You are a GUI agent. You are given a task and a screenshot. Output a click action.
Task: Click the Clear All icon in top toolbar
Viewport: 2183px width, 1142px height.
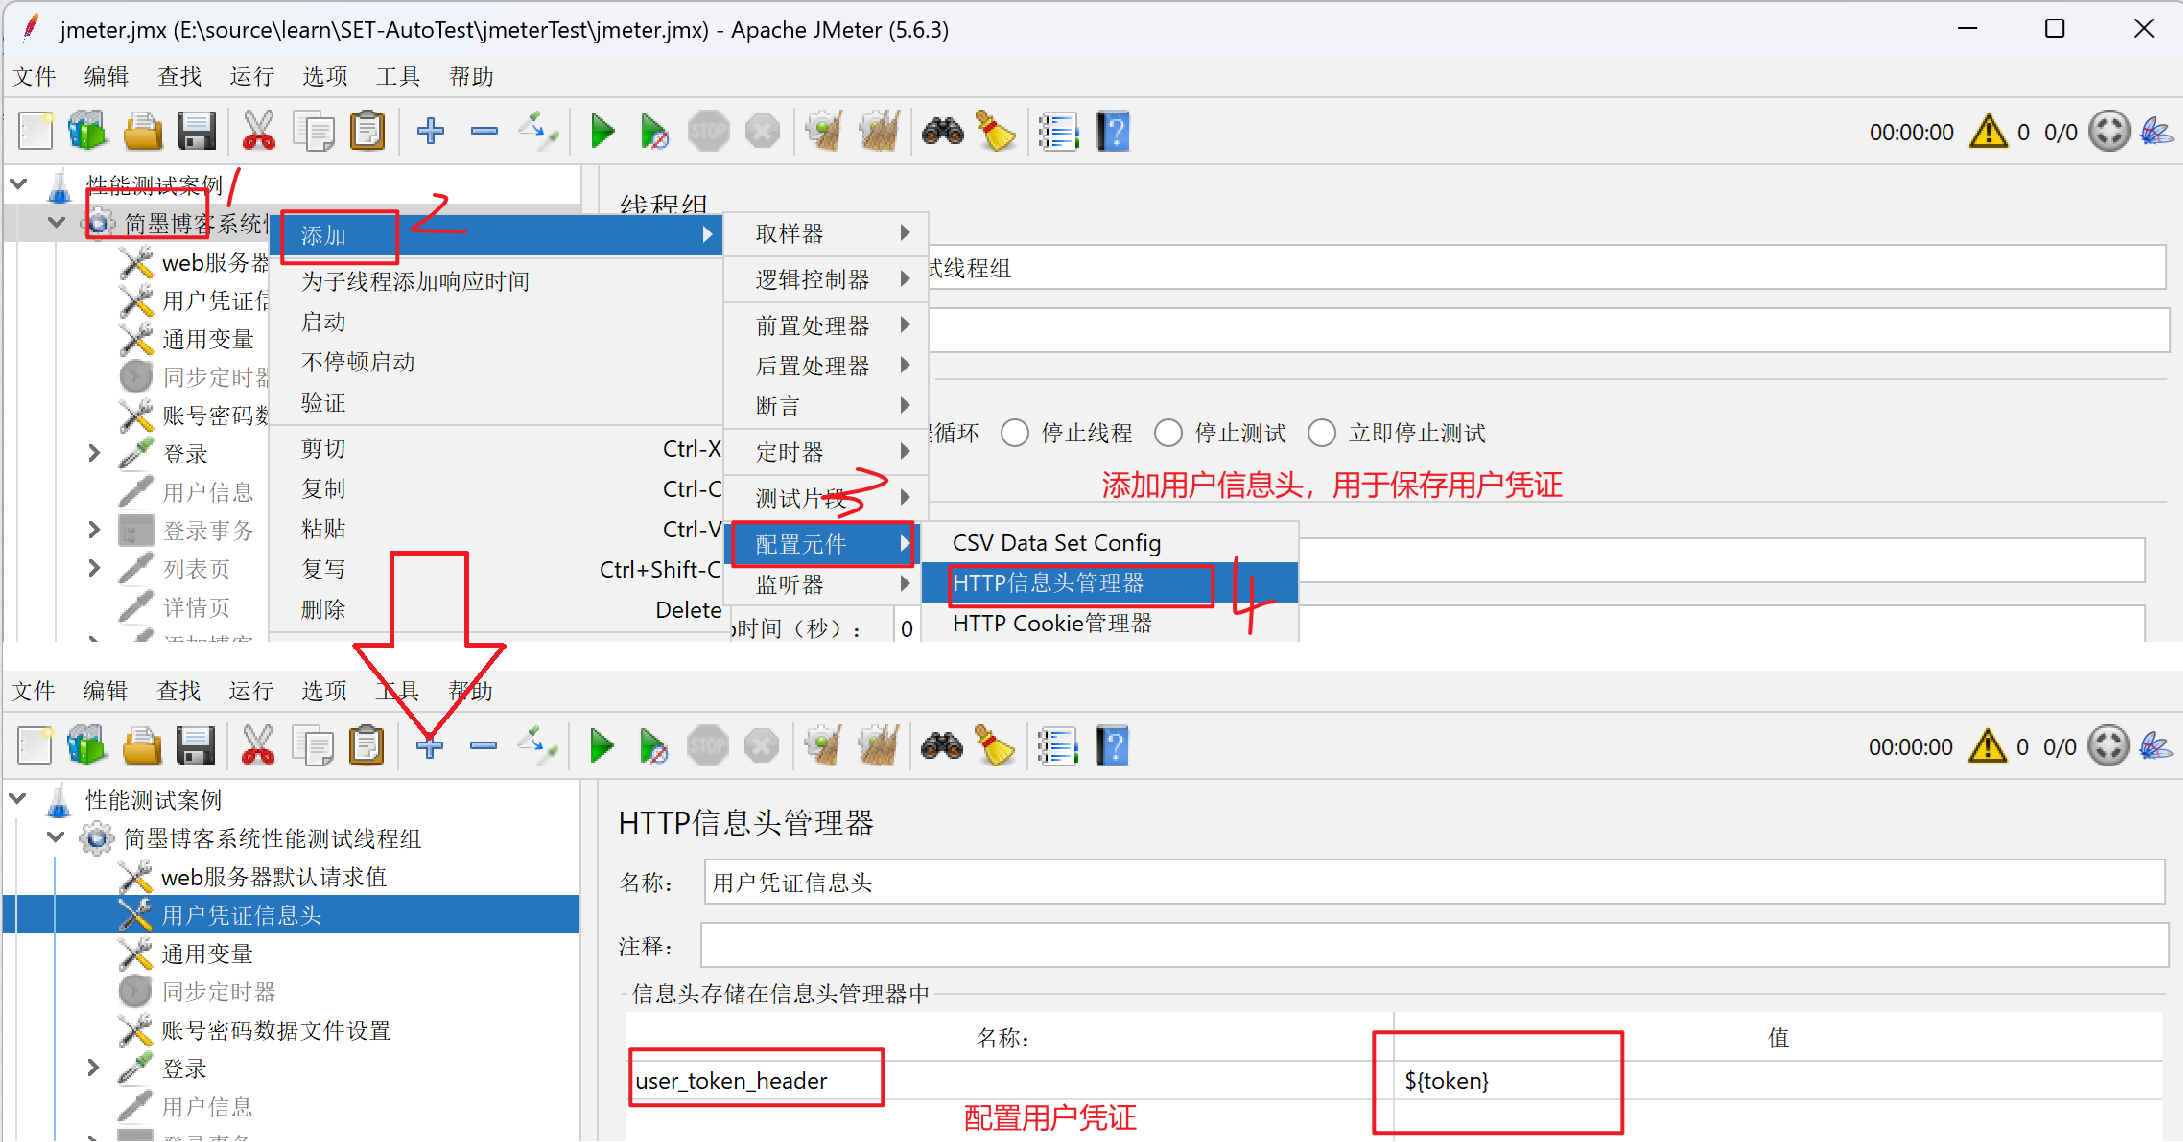879,131
